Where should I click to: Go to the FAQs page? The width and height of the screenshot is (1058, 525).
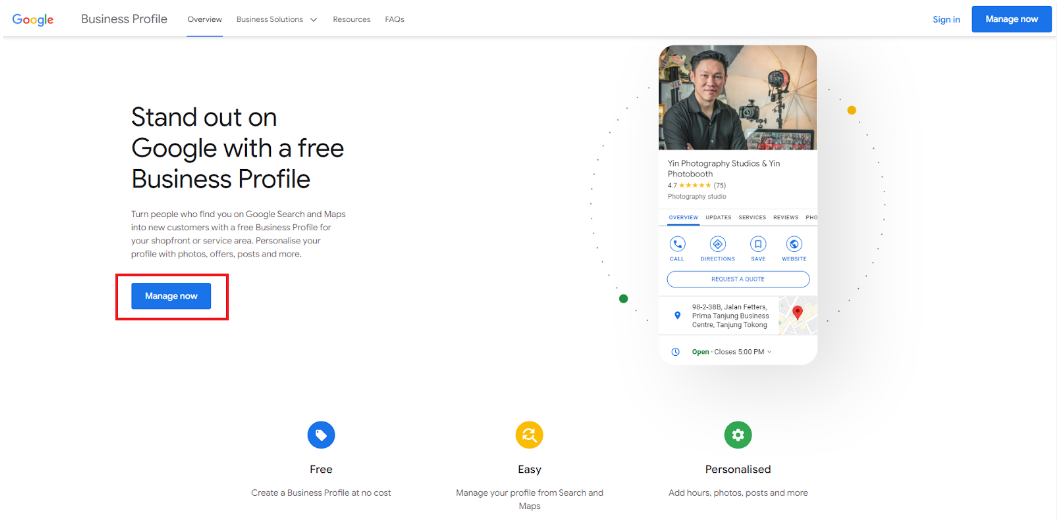click(x=395, y=20)
